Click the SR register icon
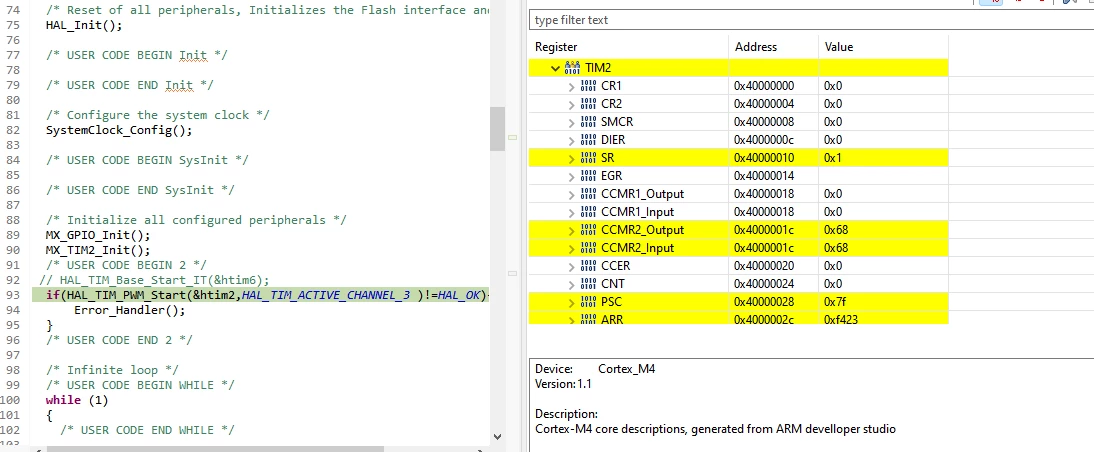Image resolution: width=1094 pixels, height=452 pixels. tap(588, 158)
